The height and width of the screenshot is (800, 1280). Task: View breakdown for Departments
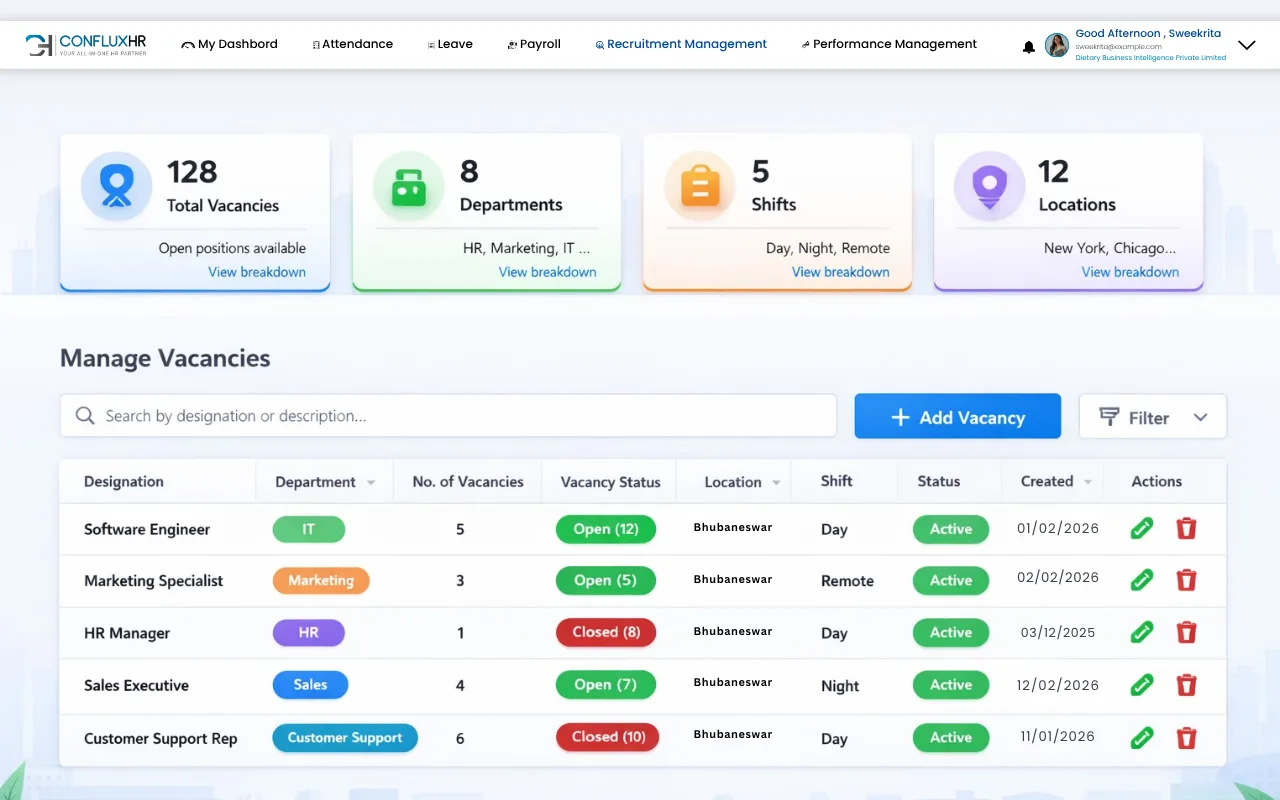click(x=547, y=272)
